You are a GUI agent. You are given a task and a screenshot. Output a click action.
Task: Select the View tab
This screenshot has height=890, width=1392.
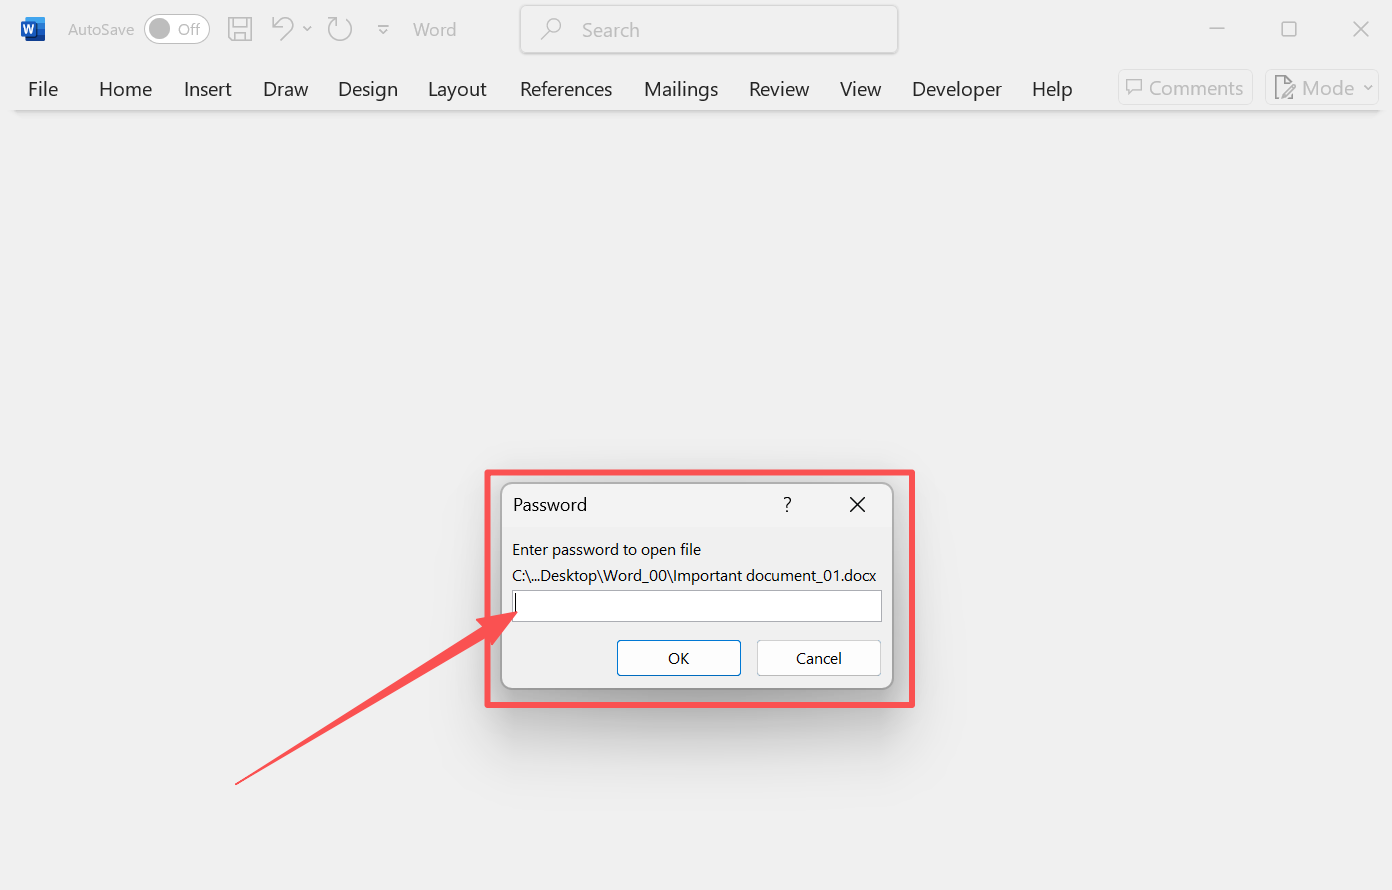point(861,89)
